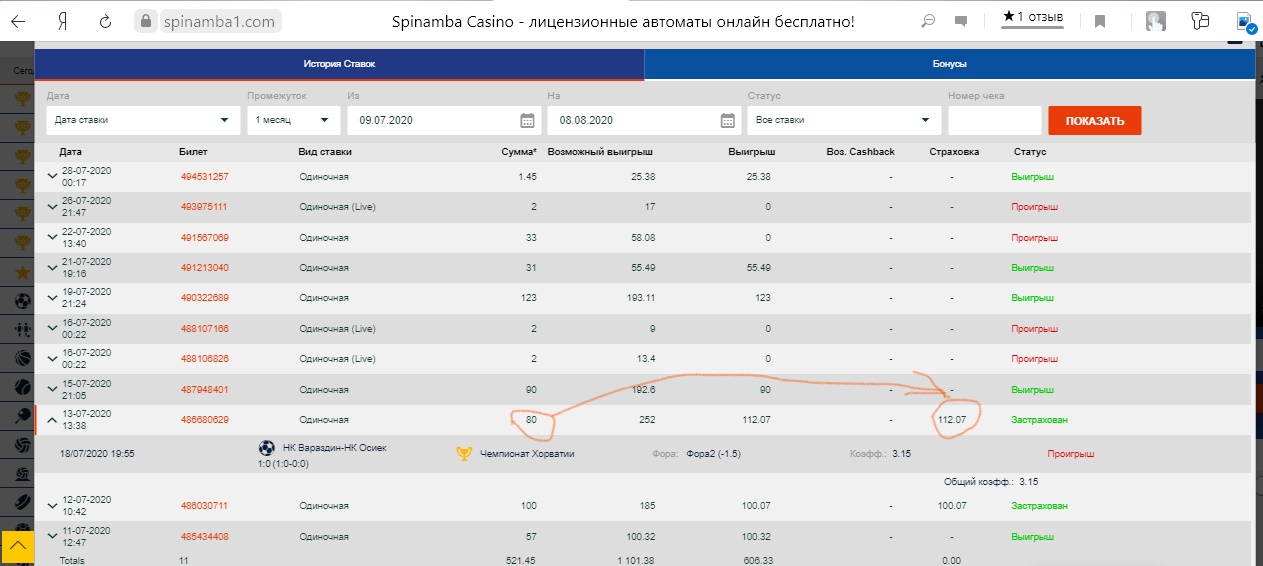Switch to the История Ставок tab
Screen dimensions: 1263x566
(x=340, y=64)
